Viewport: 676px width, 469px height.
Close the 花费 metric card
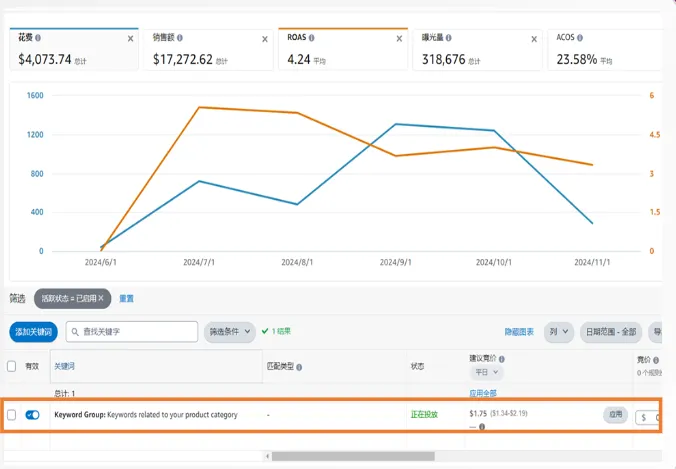point(131,39)
